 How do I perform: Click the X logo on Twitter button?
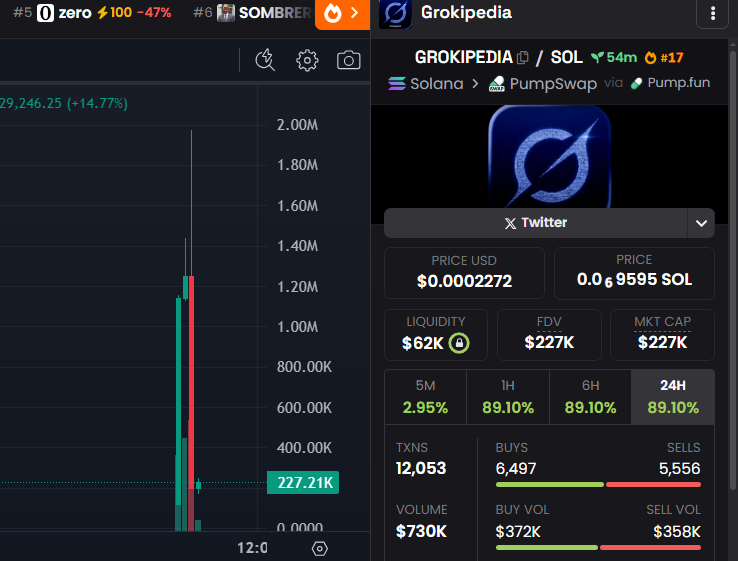[x=510, y=223]
